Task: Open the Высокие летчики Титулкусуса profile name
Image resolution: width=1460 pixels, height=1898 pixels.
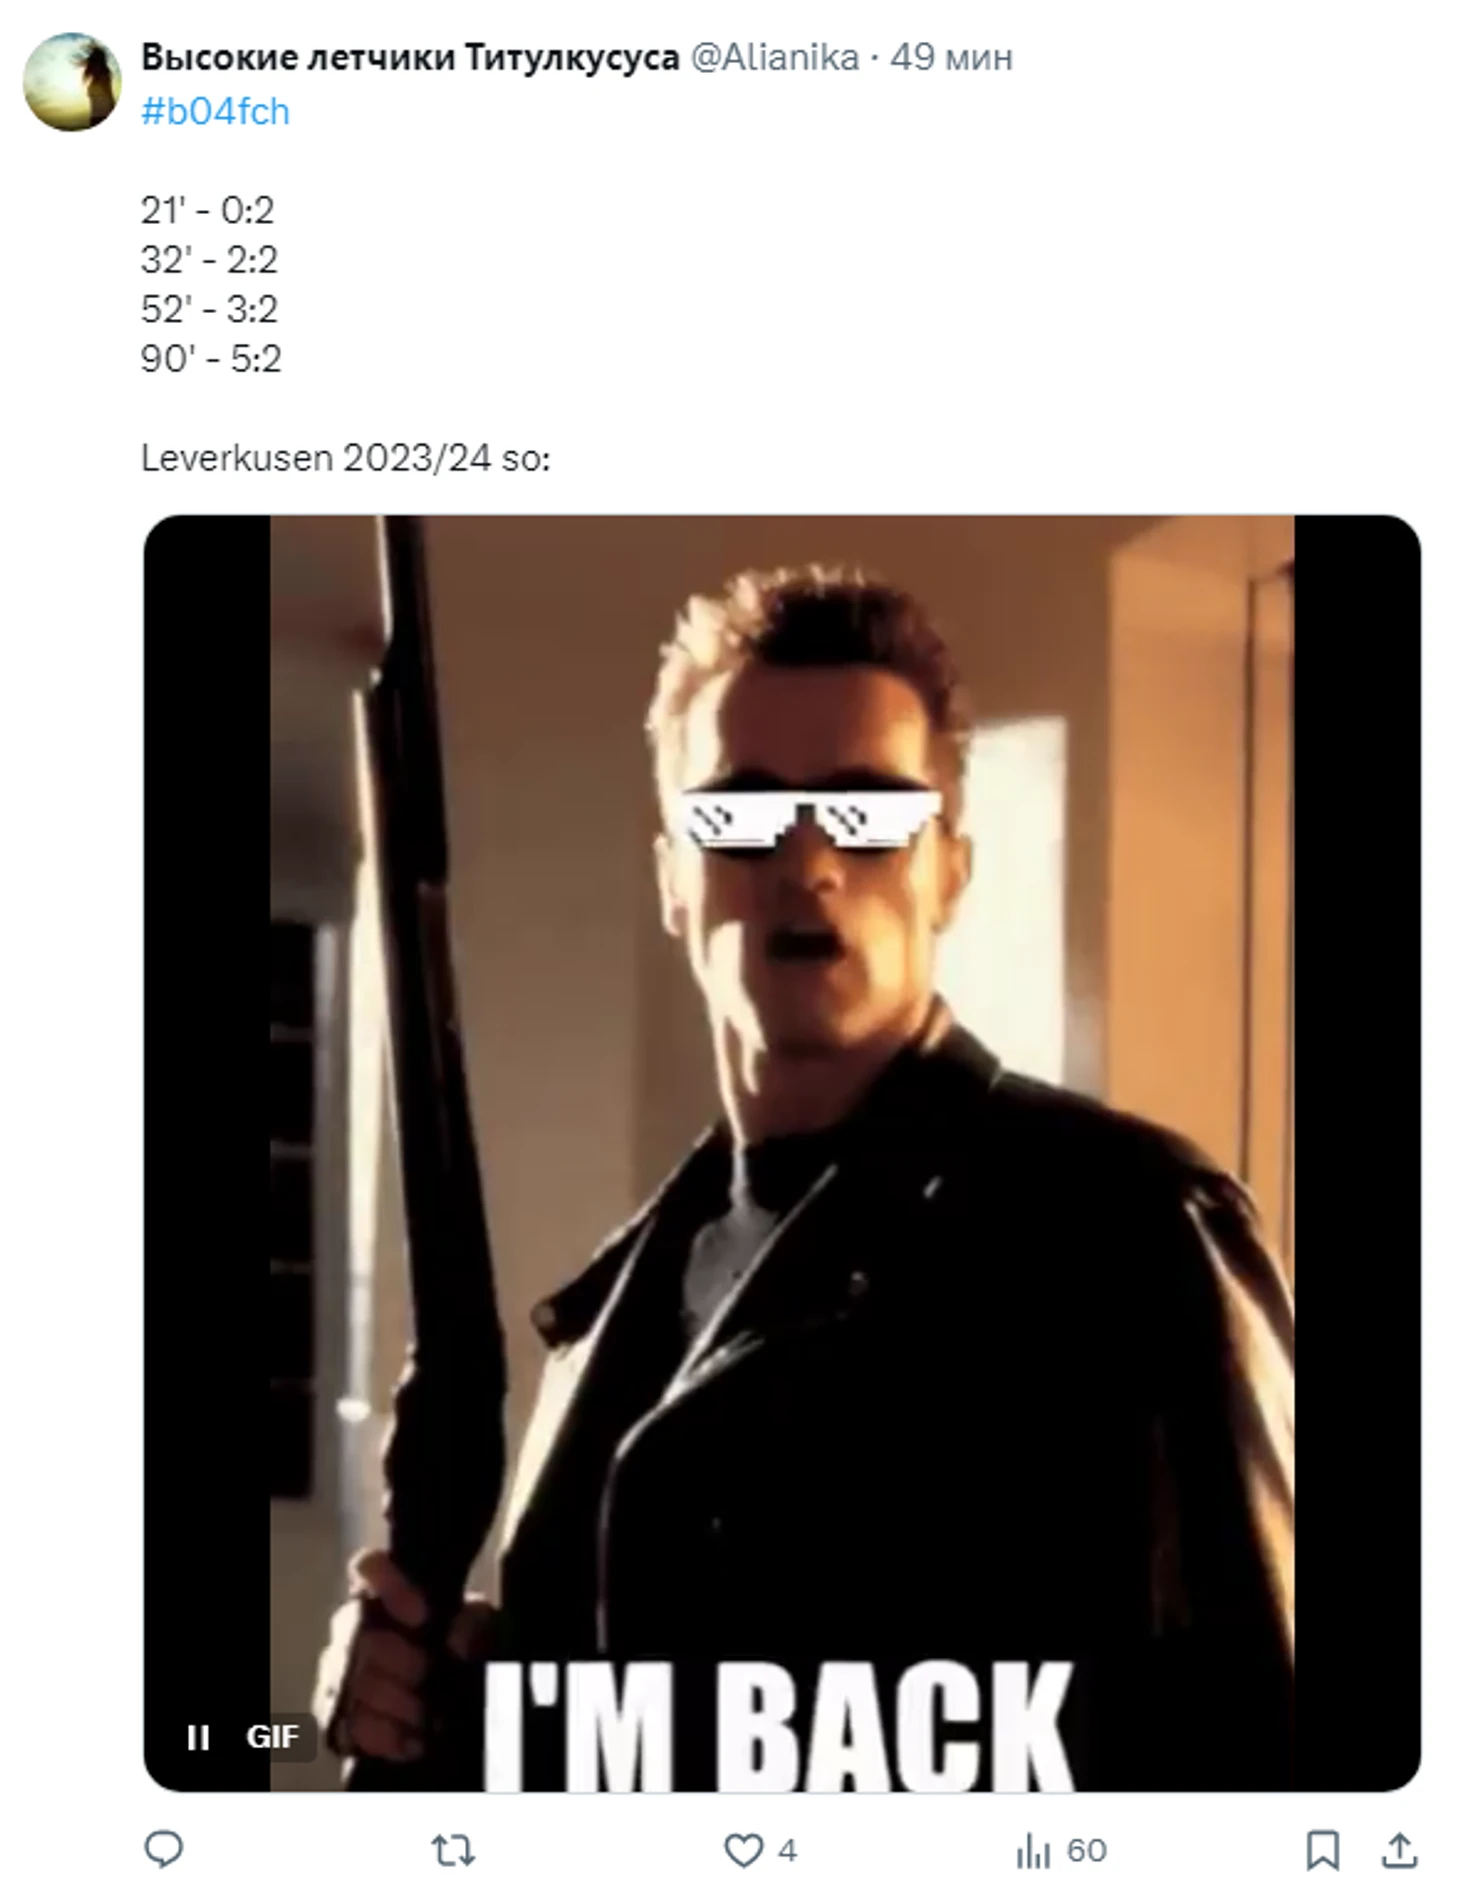Action: click(x=410, y=57)
